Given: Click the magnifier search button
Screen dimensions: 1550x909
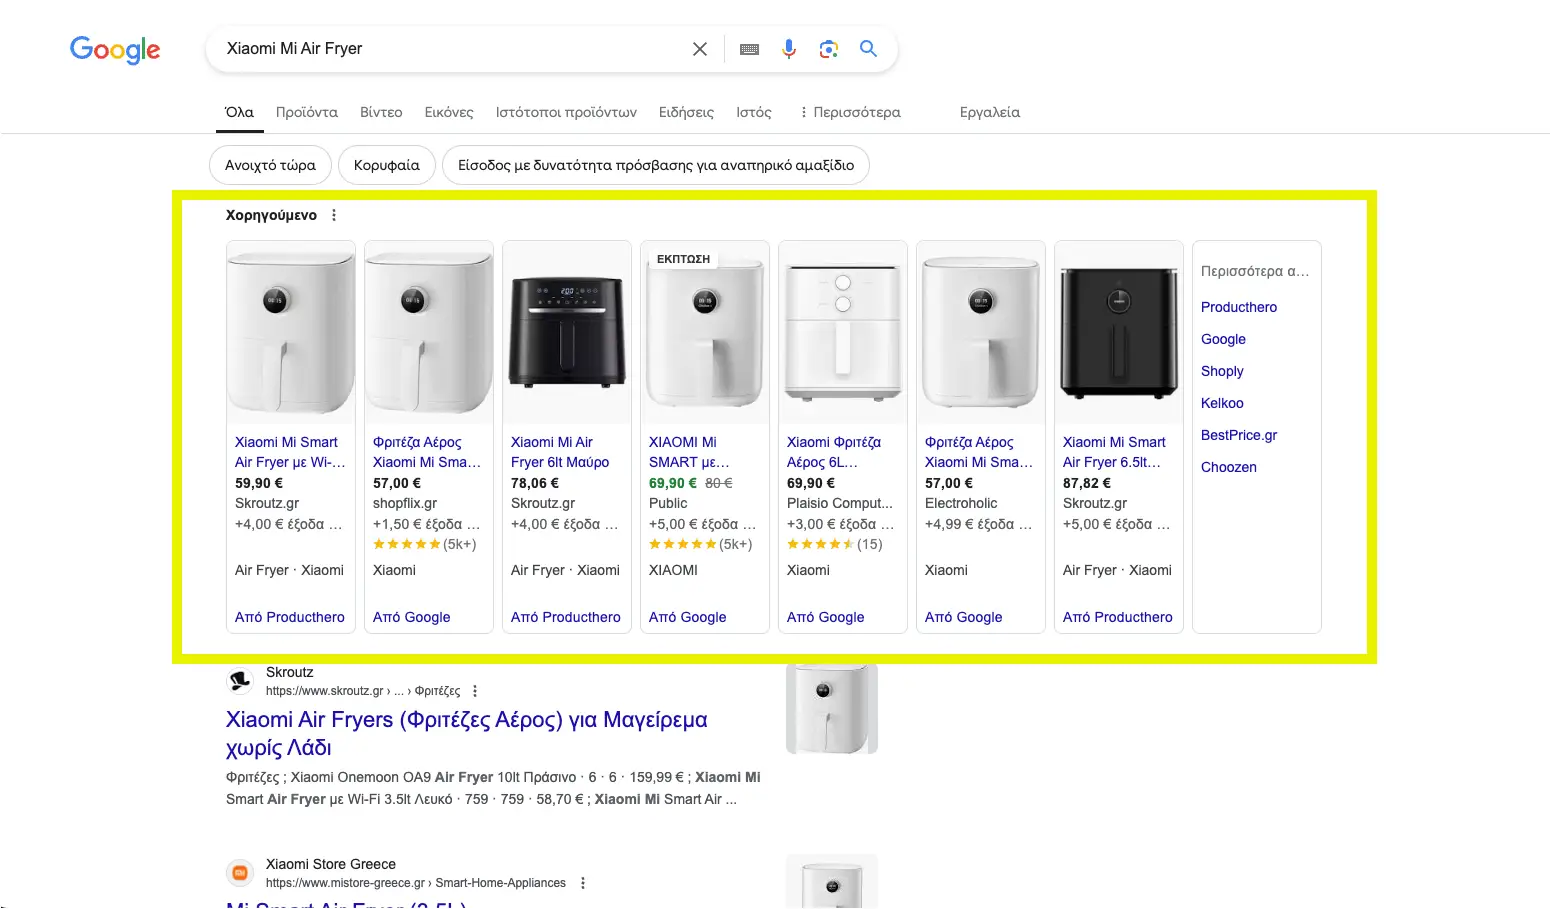Looking at the screenshot, I should click(868, 49).
